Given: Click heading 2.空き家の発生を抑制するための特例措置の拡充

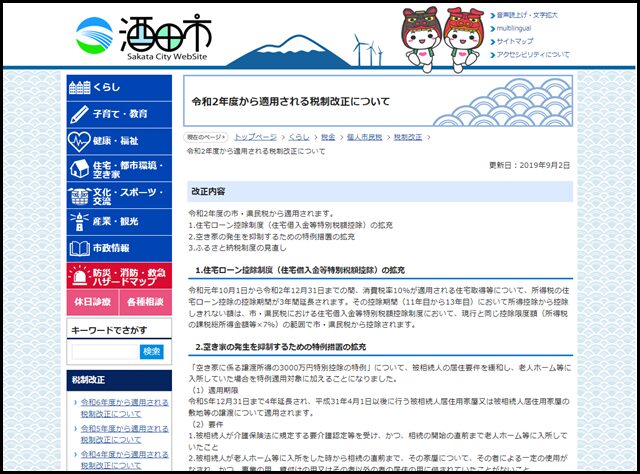Looking at the screenshot, I should point(280,347).
